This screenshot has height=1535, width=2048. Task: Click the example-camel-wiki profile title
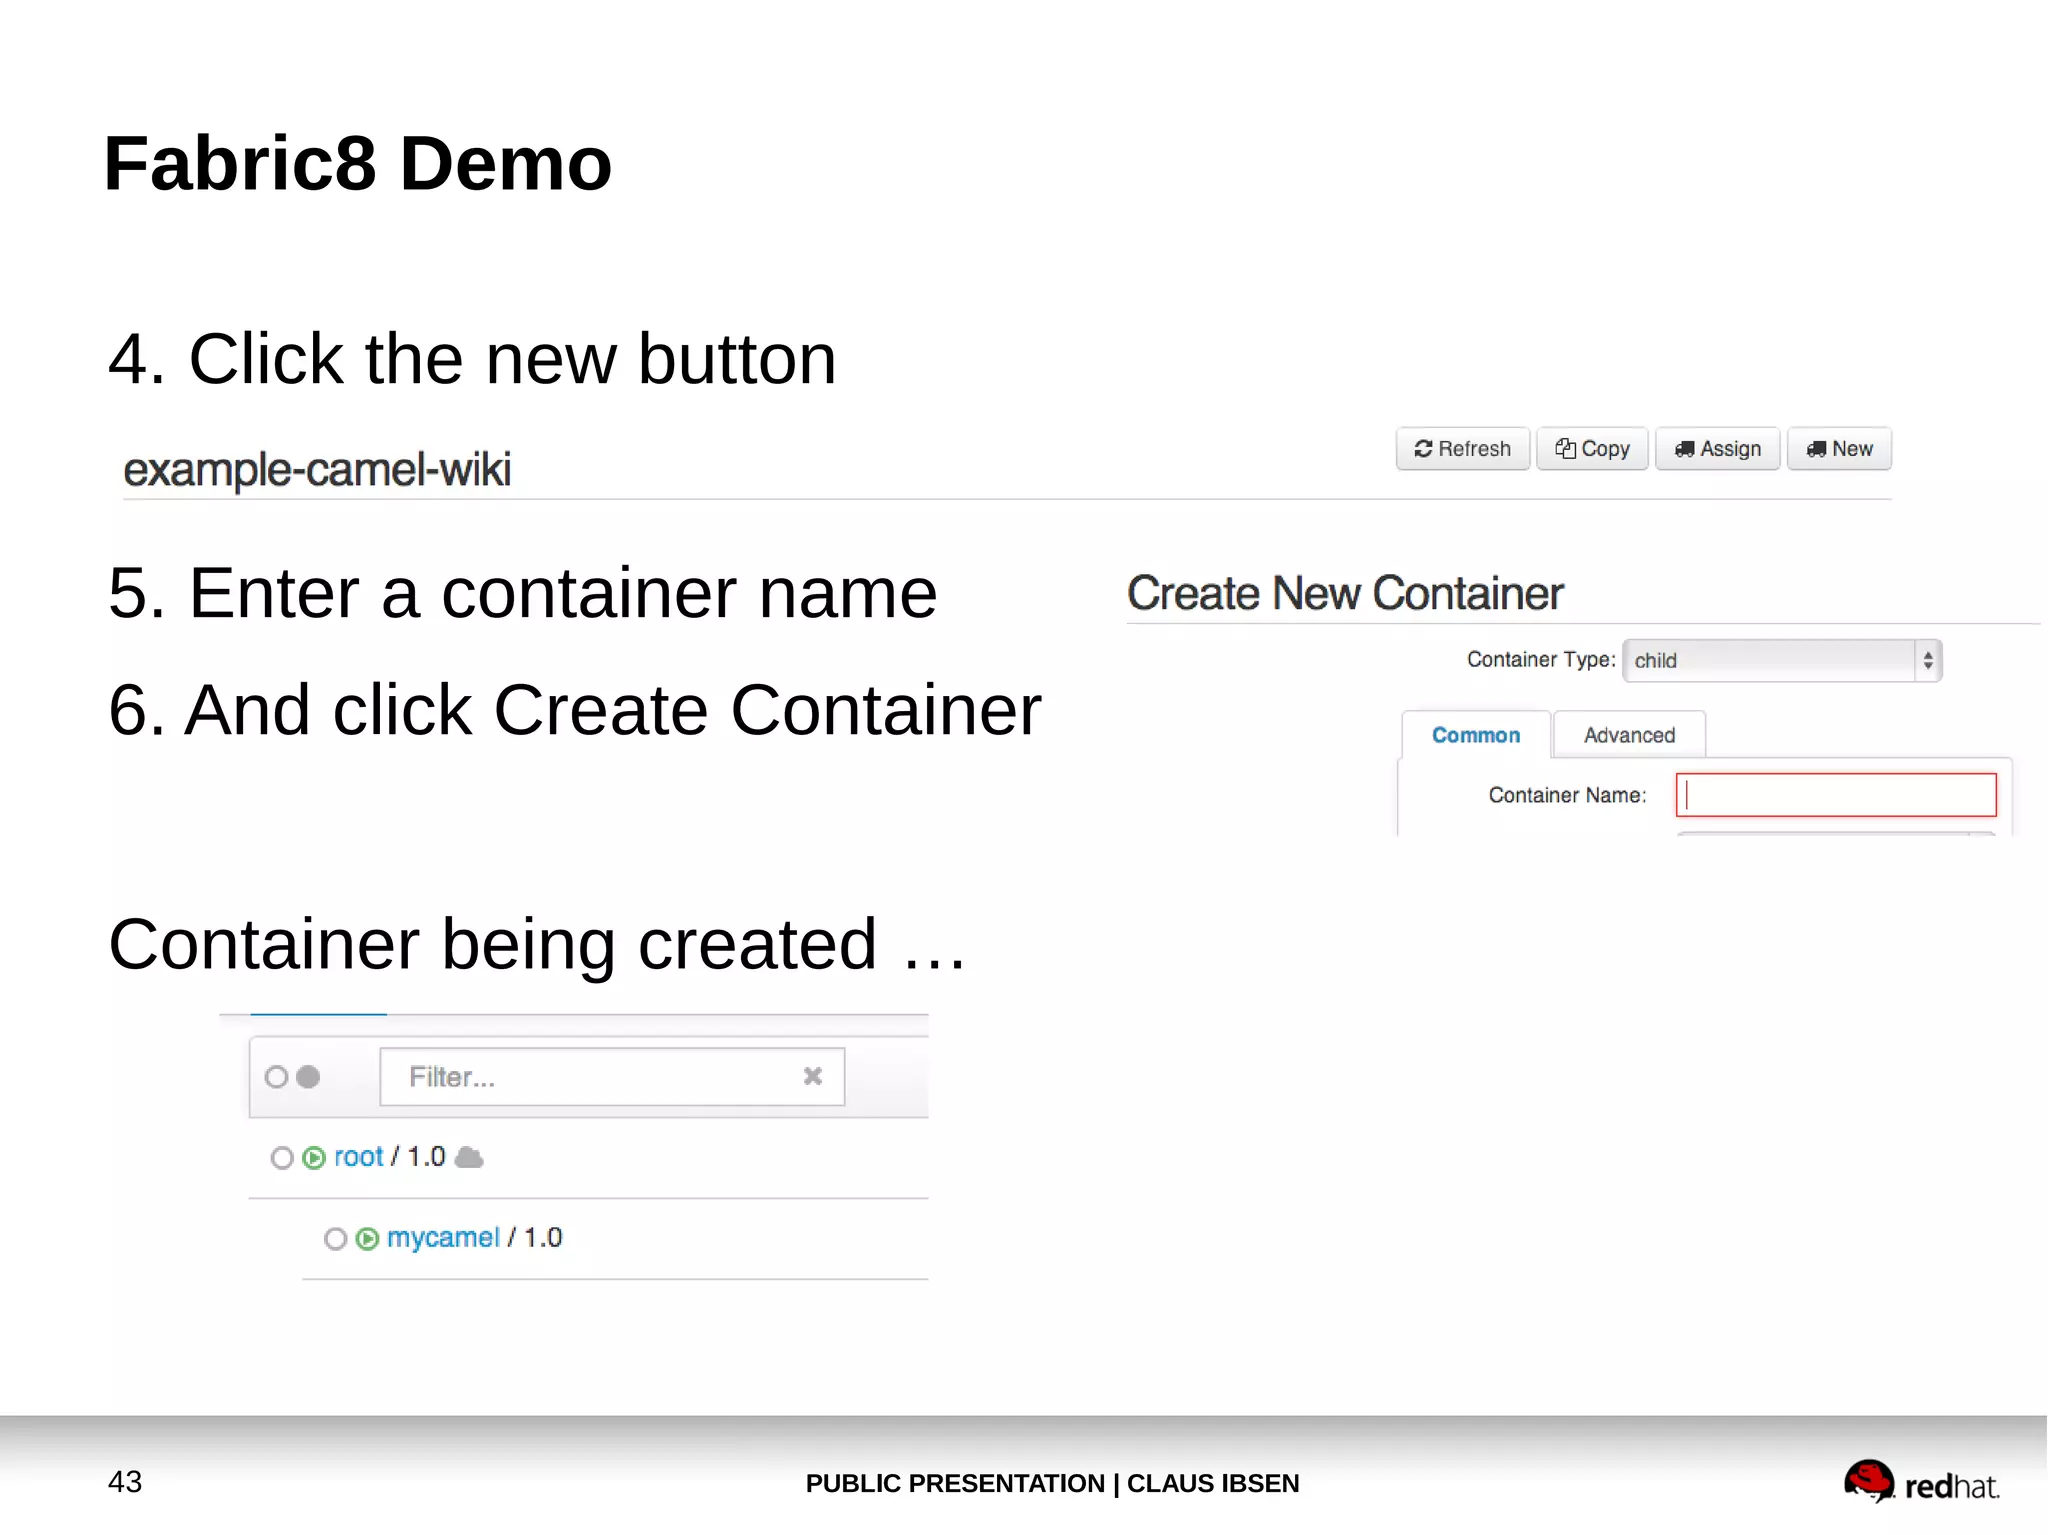coord(317,469)
